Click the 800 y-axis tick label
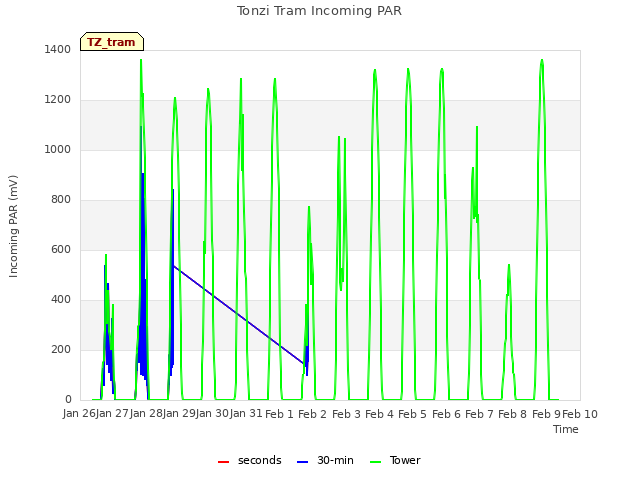640x480 pixels. pyautogui.click(x=61, y=200)
